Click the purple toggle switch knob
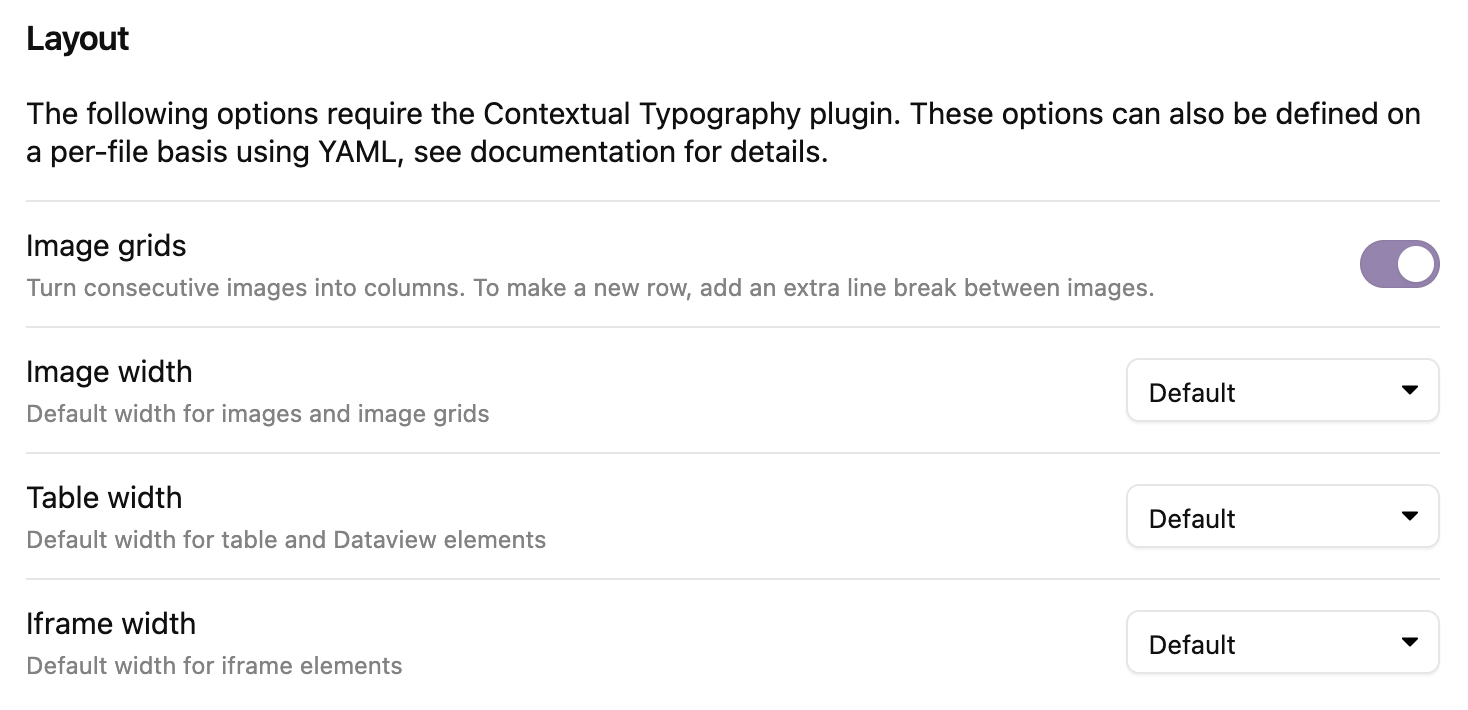Image resolution: width=1468 pixels, height=710 pixels. tap(1416, 264)
